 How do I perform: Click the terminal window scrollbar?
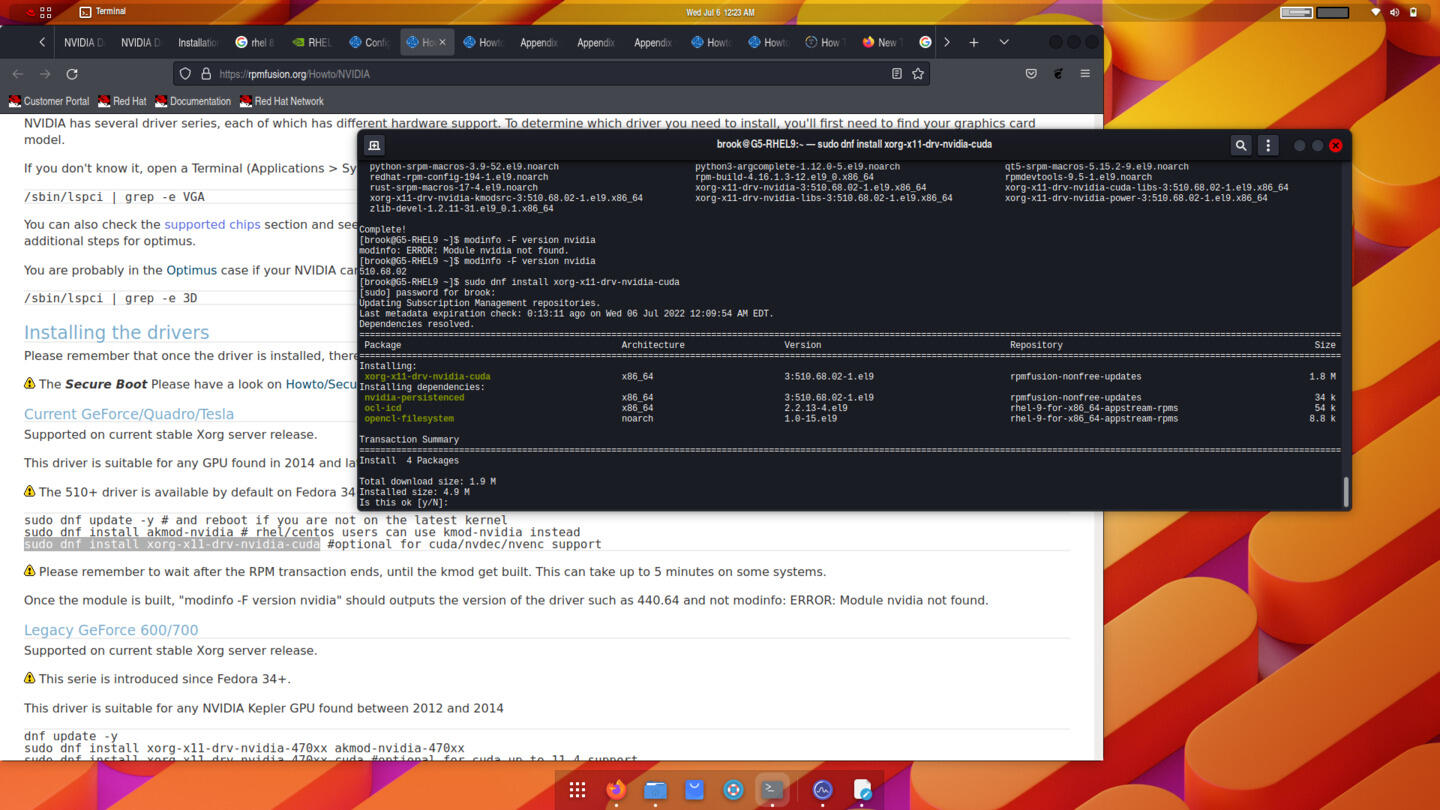(x=1345, y=492)
